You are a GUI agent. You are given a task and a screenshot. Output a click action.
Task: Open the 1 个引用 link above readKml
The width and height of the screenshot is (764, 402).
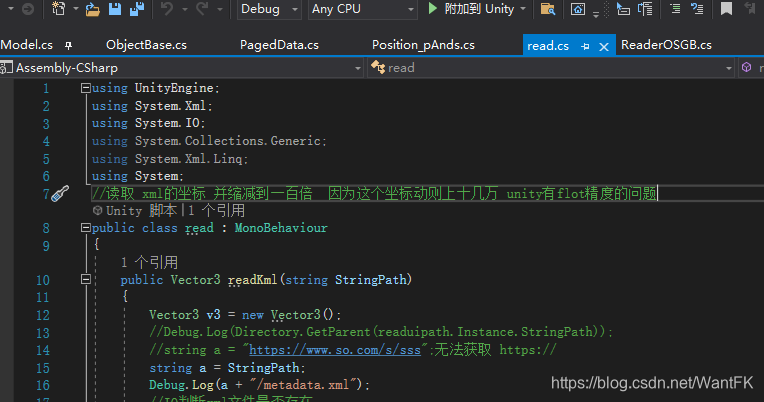click(x=149, y=263)
